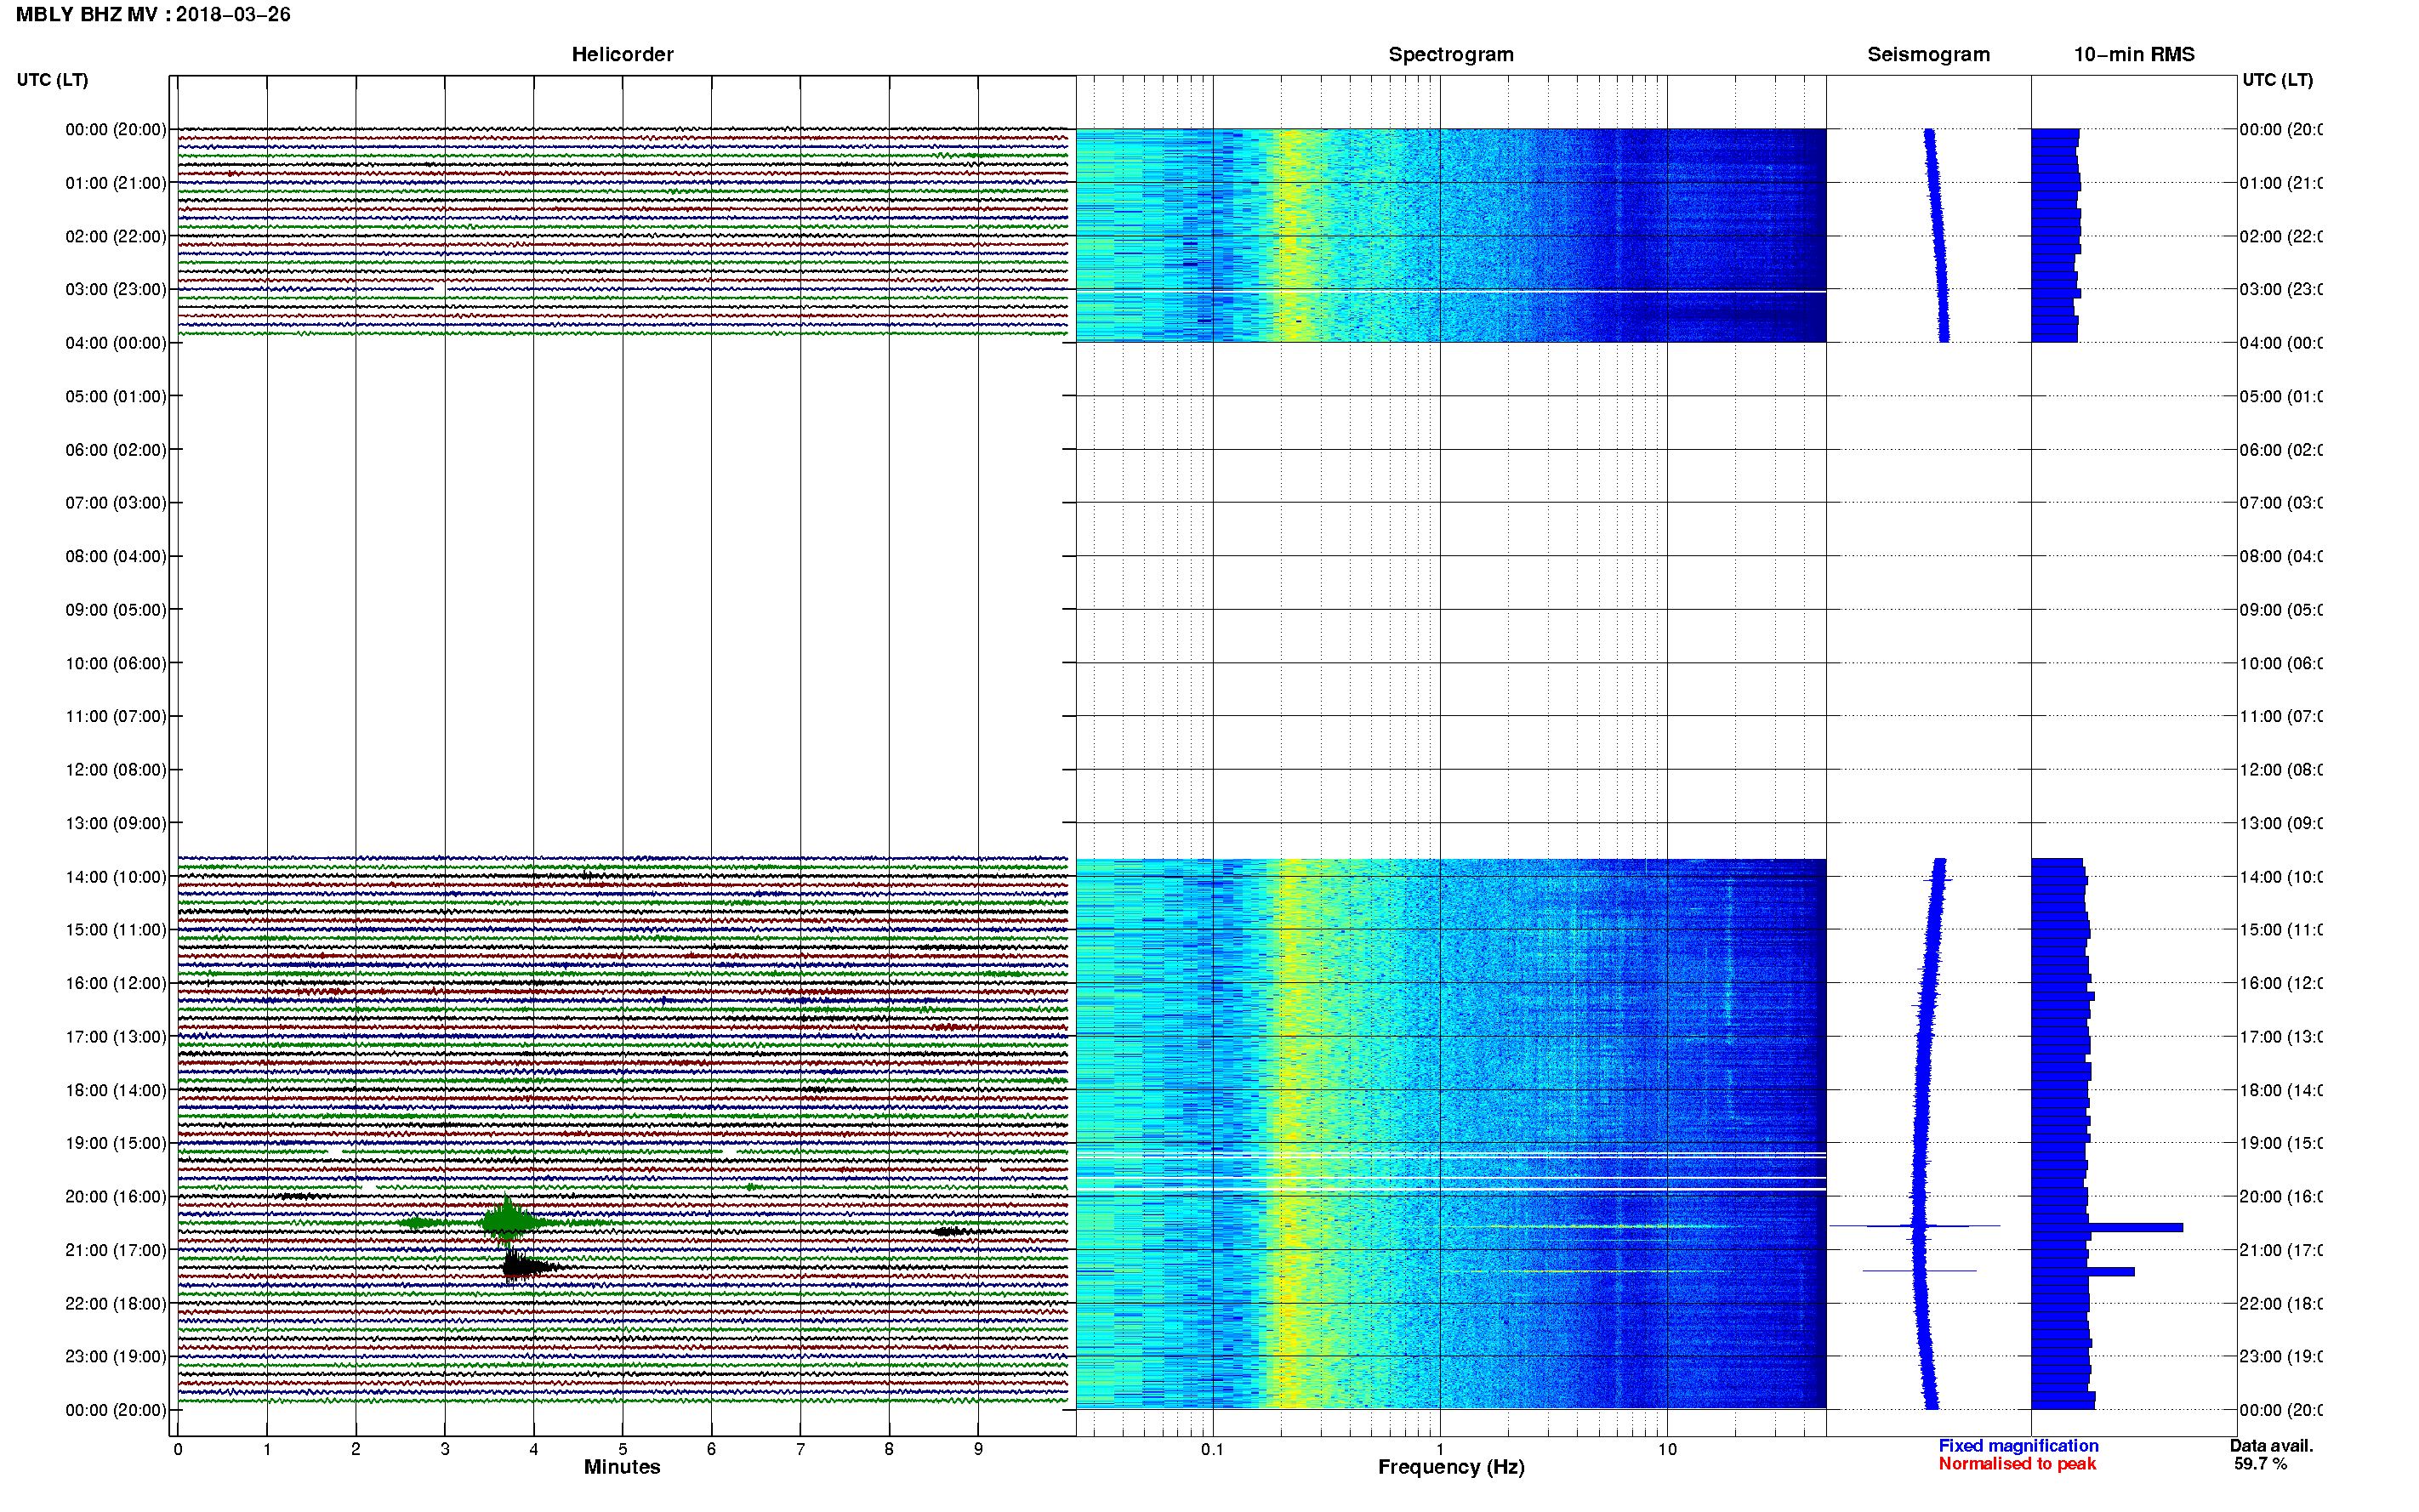Click the left '12:00 (08:00)' time label
This screenshot has height=1512, width=2419.
(116, 770)
